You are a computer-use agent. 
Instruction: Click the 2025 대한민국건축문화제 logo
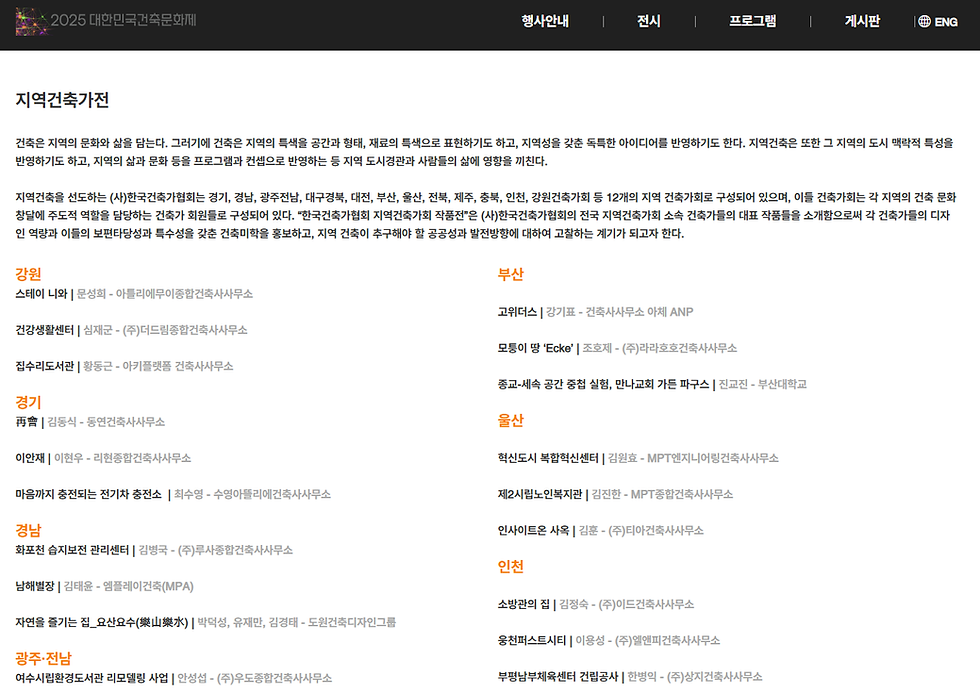(106, 21)
